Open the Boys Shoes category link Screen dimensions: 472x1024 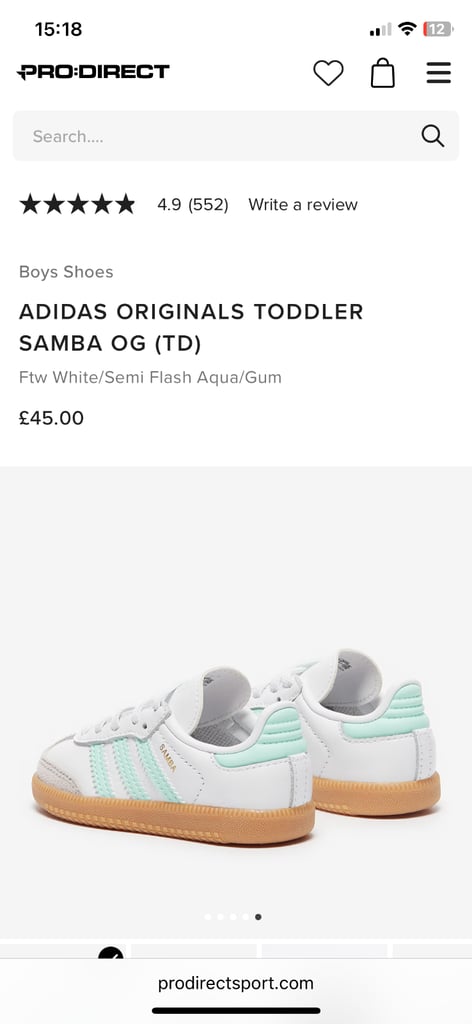pos(66,272)
